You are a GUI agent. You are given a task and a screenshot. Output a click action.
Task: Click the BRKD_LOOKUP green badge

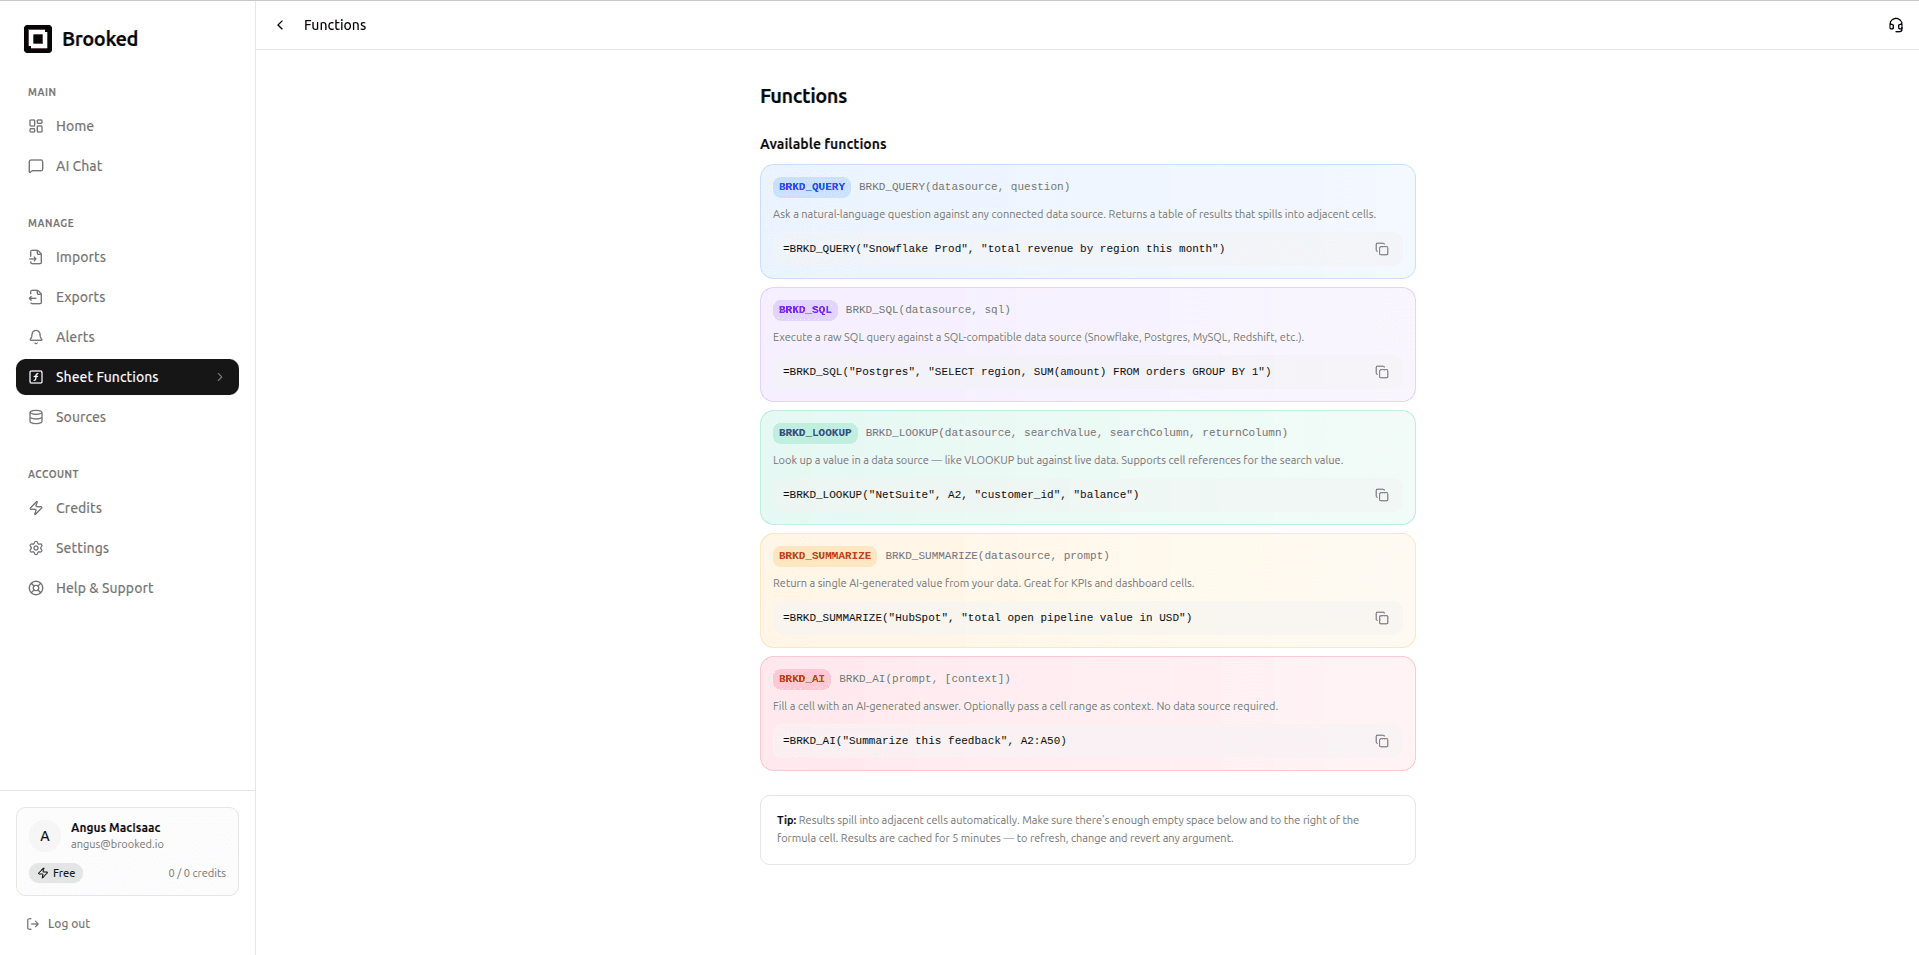click(x=815, y=433)
